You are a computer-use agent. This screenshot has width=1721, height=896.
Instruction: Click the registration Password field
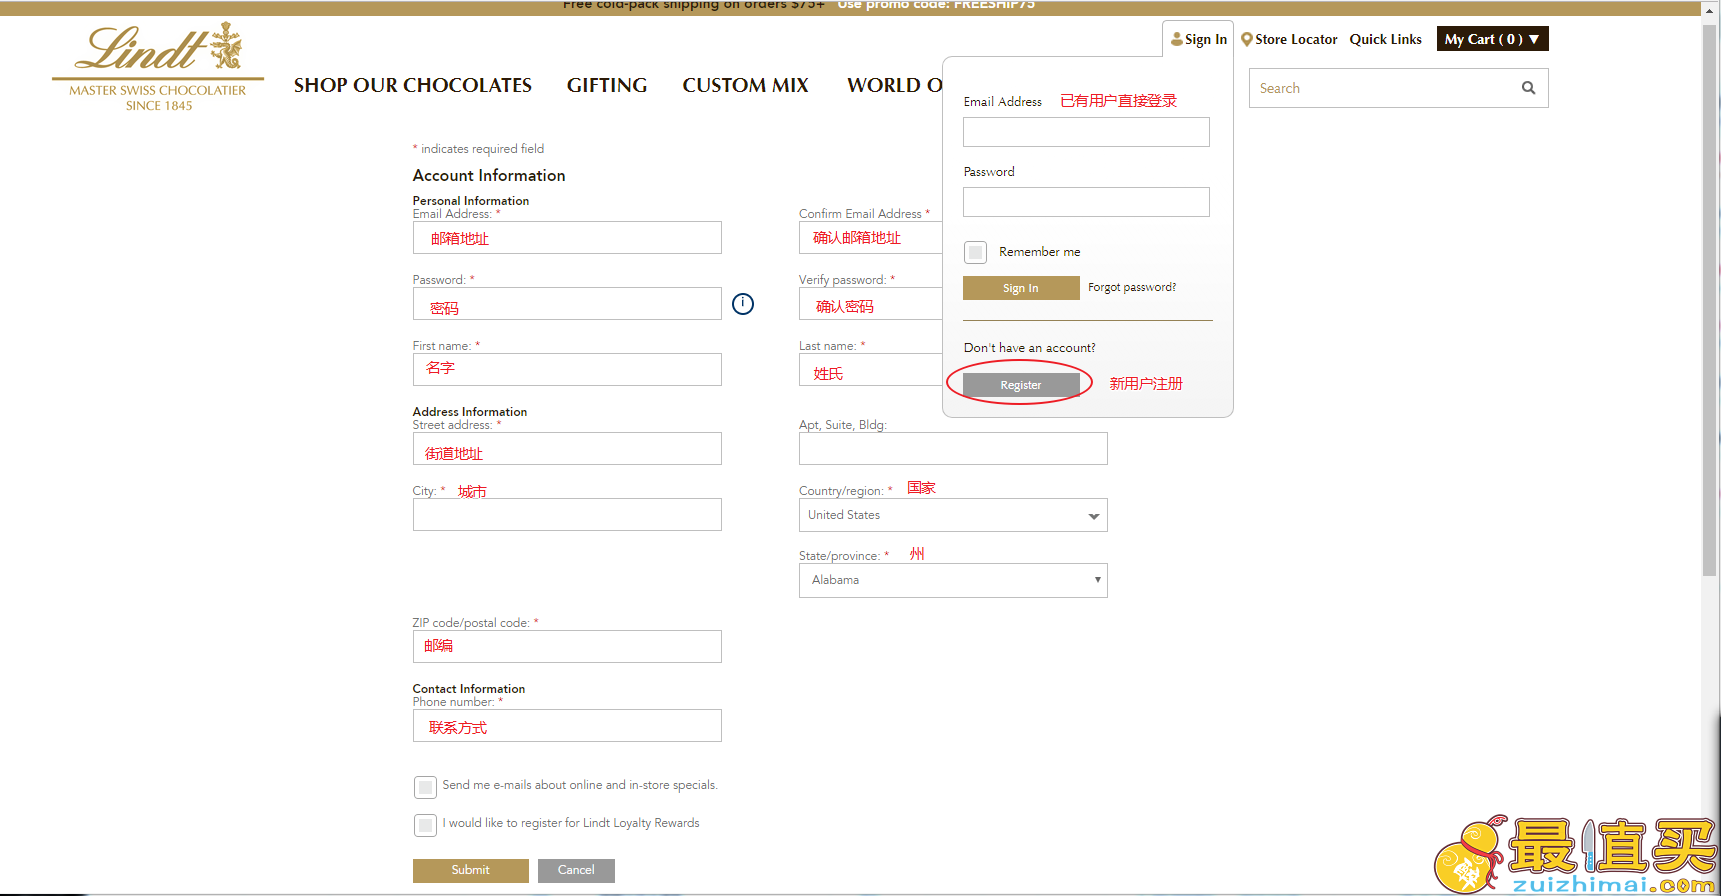tap(567, 304)
